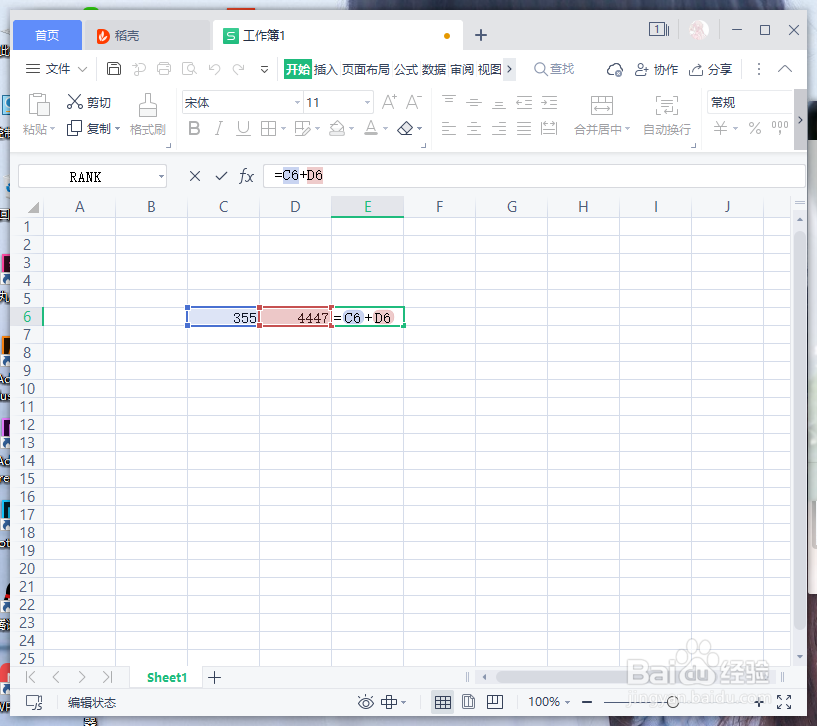Click the Format Painter (格式刷) brush

(x=147, y=115)
